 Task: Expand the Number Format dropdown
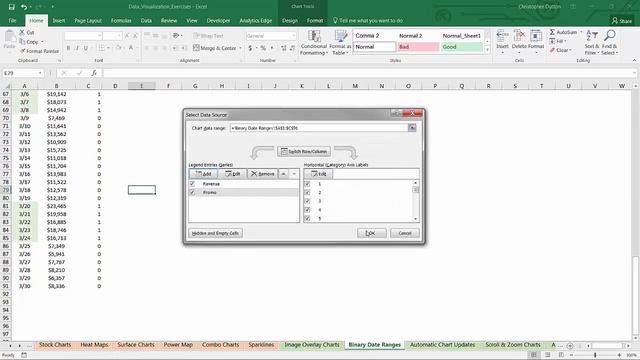pos(293,36)
